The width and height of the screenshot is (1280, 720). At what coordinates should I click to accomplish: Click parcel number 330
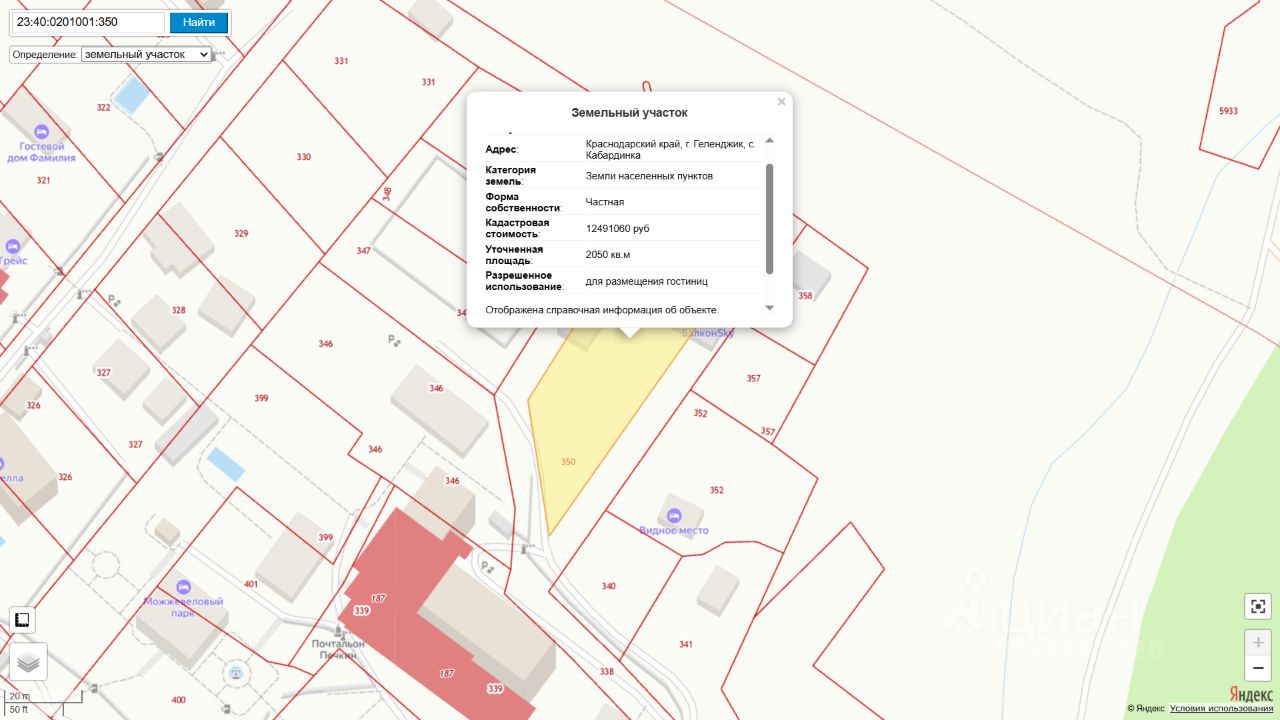[x=304, y=157]
